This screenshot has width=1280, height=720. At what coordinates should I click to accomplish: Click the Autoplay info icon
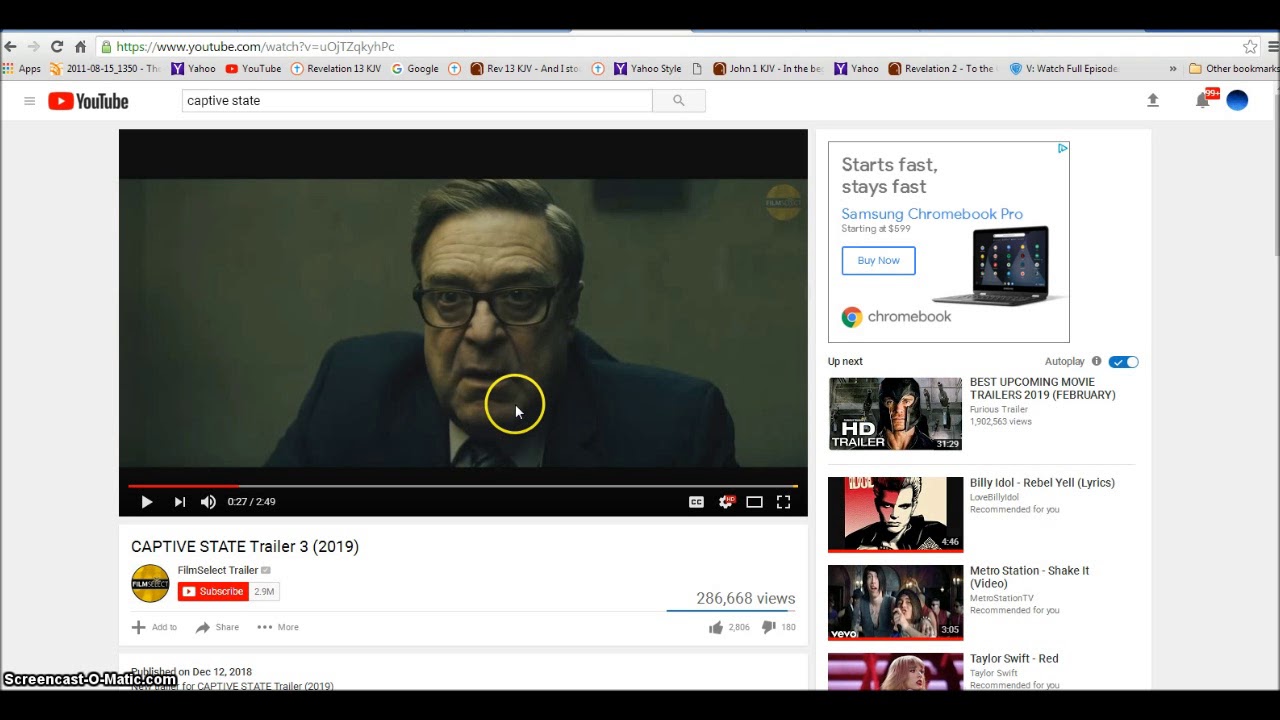point(1096,361)
